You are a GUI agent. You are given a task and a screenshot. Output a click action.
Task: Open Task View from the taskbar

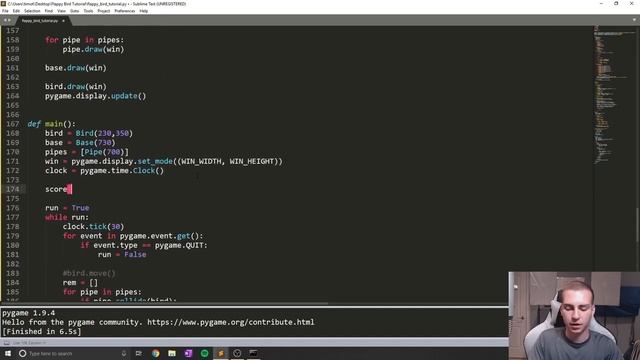[x=139, y=353]
